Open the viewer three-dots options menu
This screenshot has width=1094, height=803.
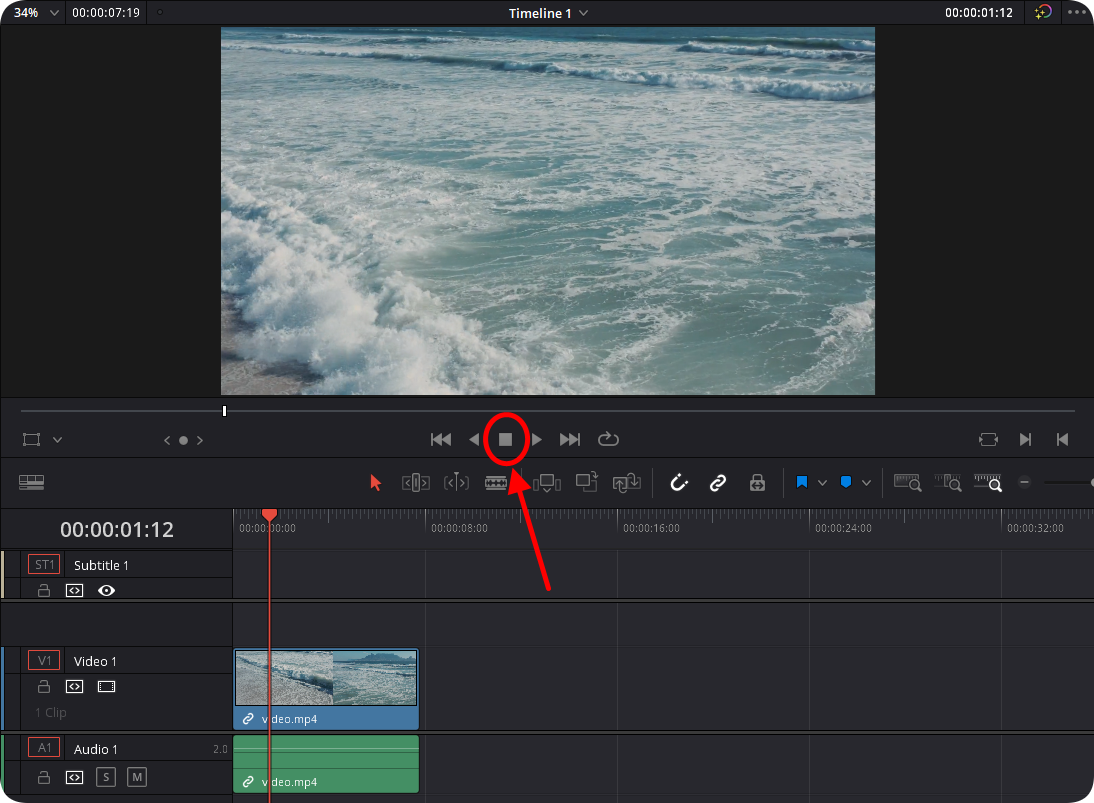(1077, 12)
